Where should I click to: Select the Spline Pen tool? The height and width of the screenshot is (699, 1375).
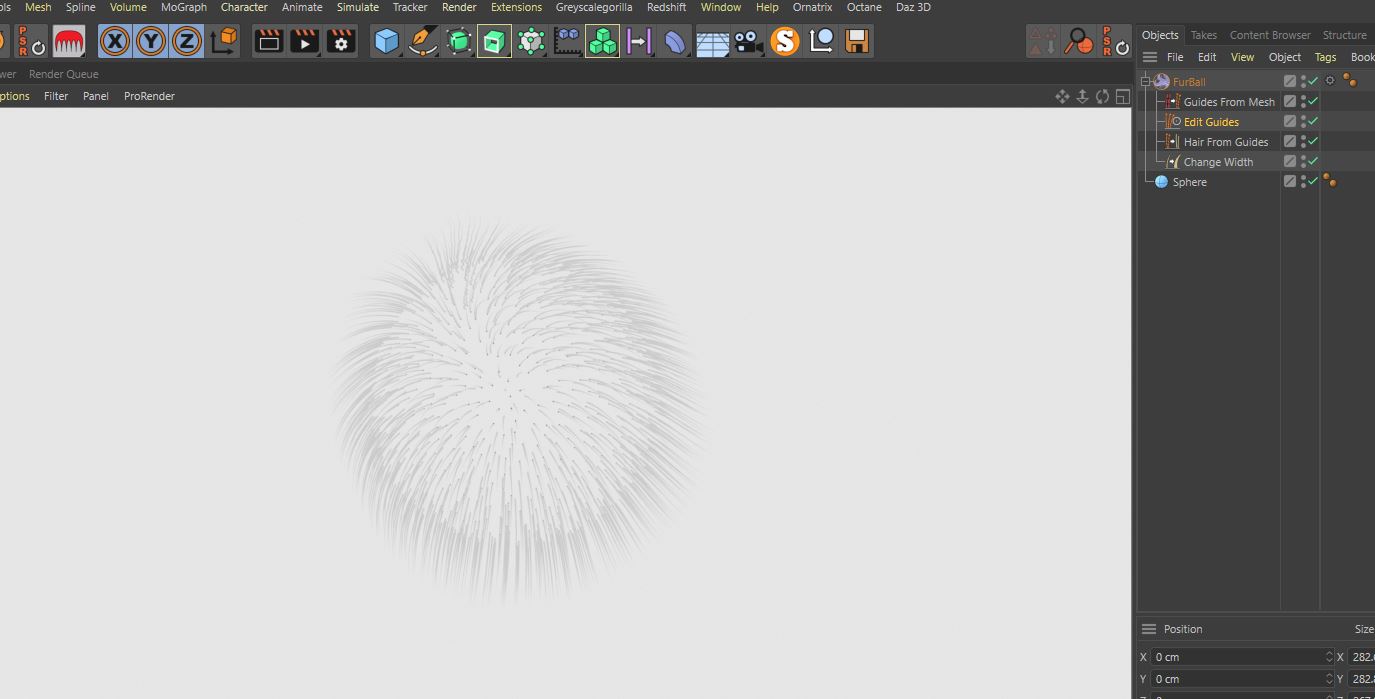423,42
